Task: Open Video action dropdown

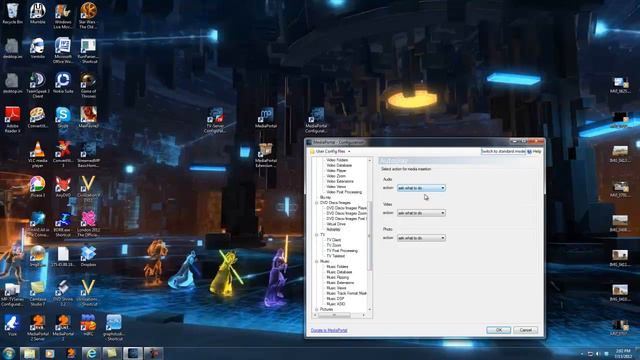Action: 421,213
